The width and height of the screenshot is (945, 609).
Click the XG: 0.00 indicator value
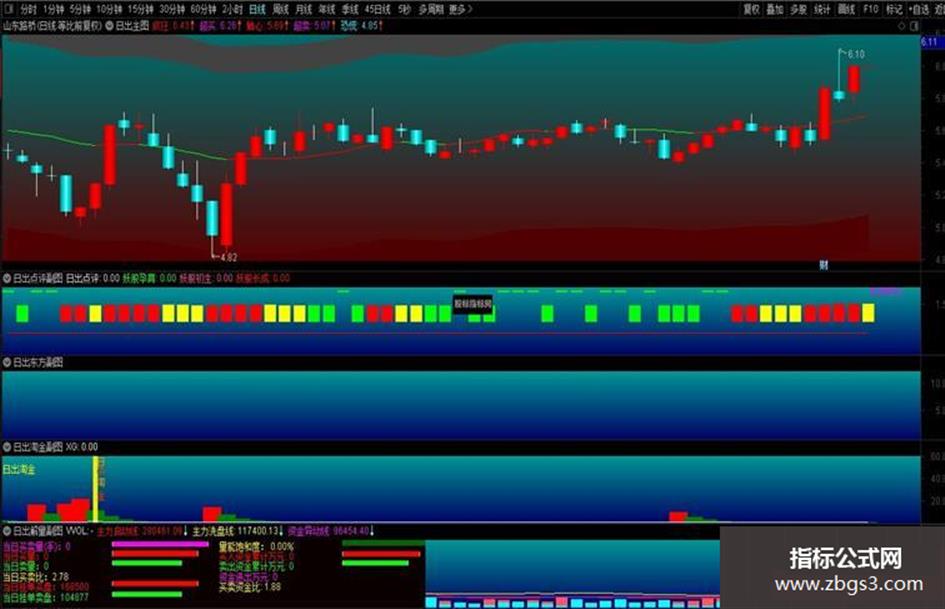[x=81, y=447]
